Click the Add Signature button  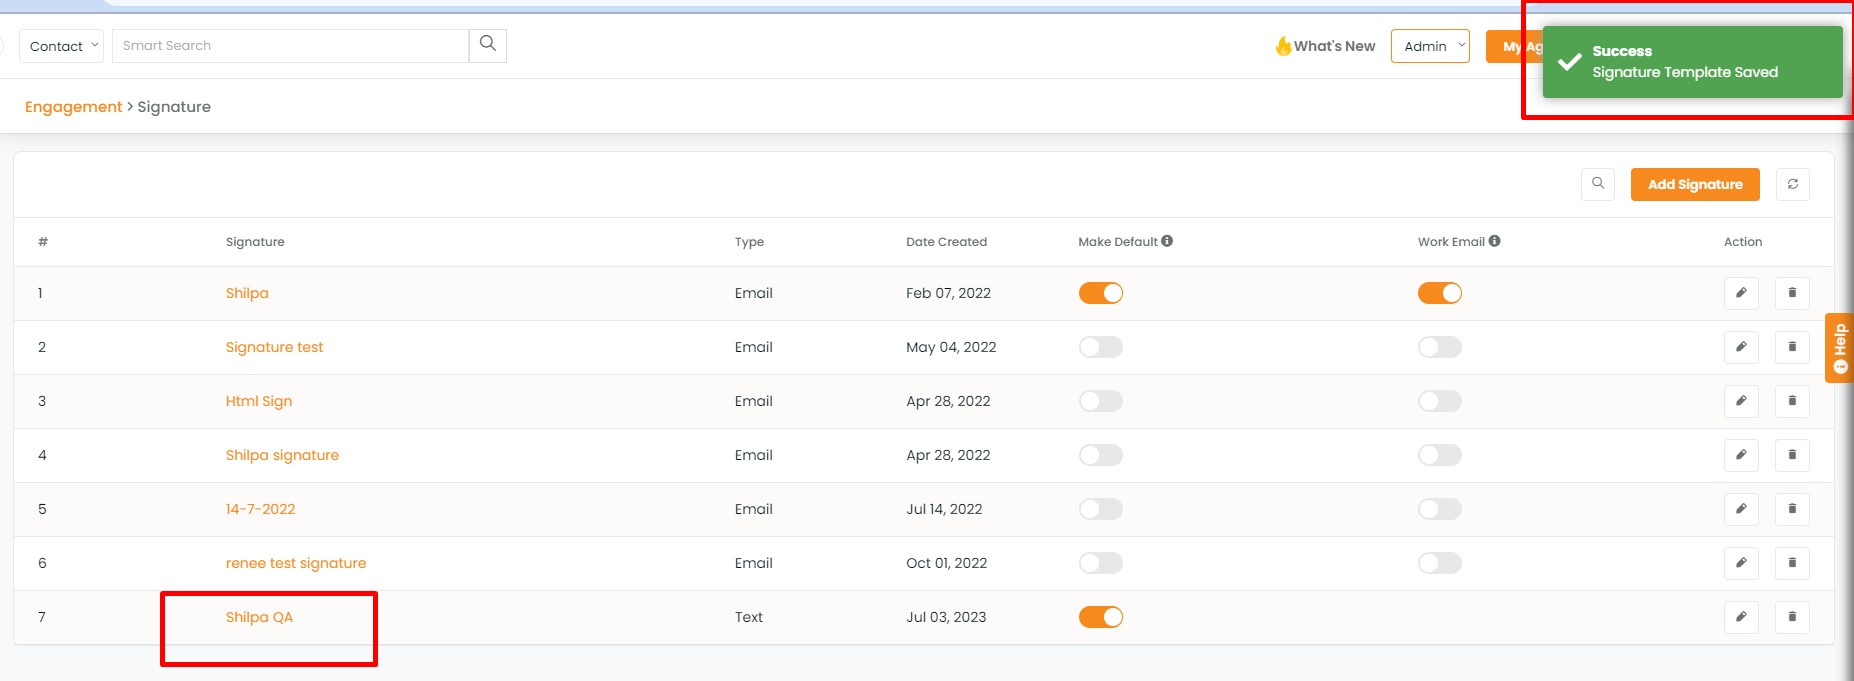1695,184
